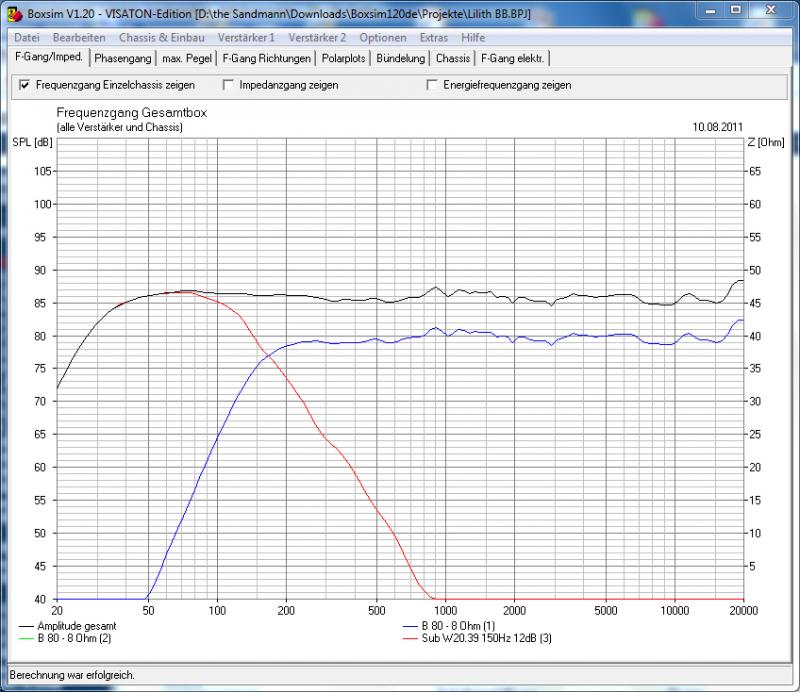Switch to the Bündelung tab
Viewport: 800px width, 692px height.
(401, 58)
